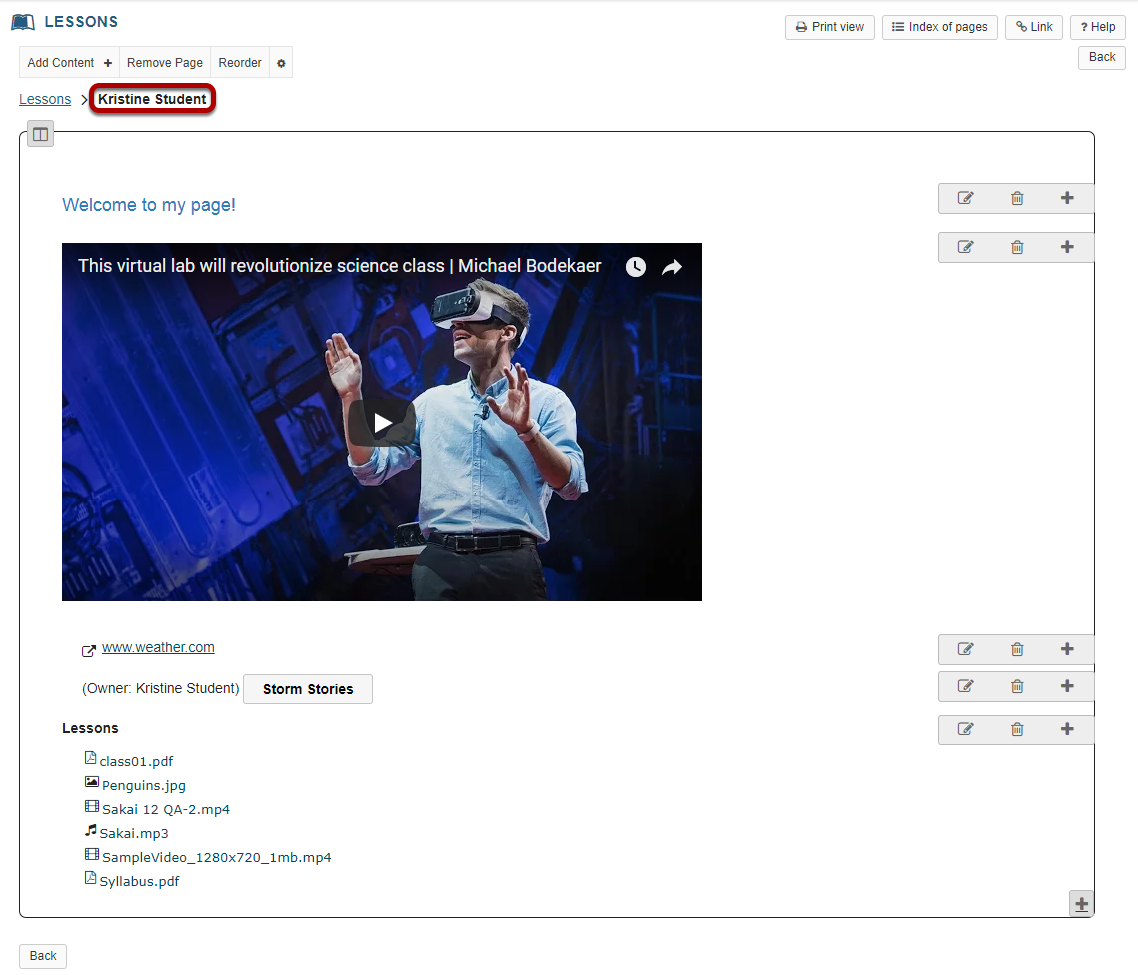This screenshot has height=975, width=1138.
Task: Go to Lessons breadcrumb link
Action: tap(45, 99)
